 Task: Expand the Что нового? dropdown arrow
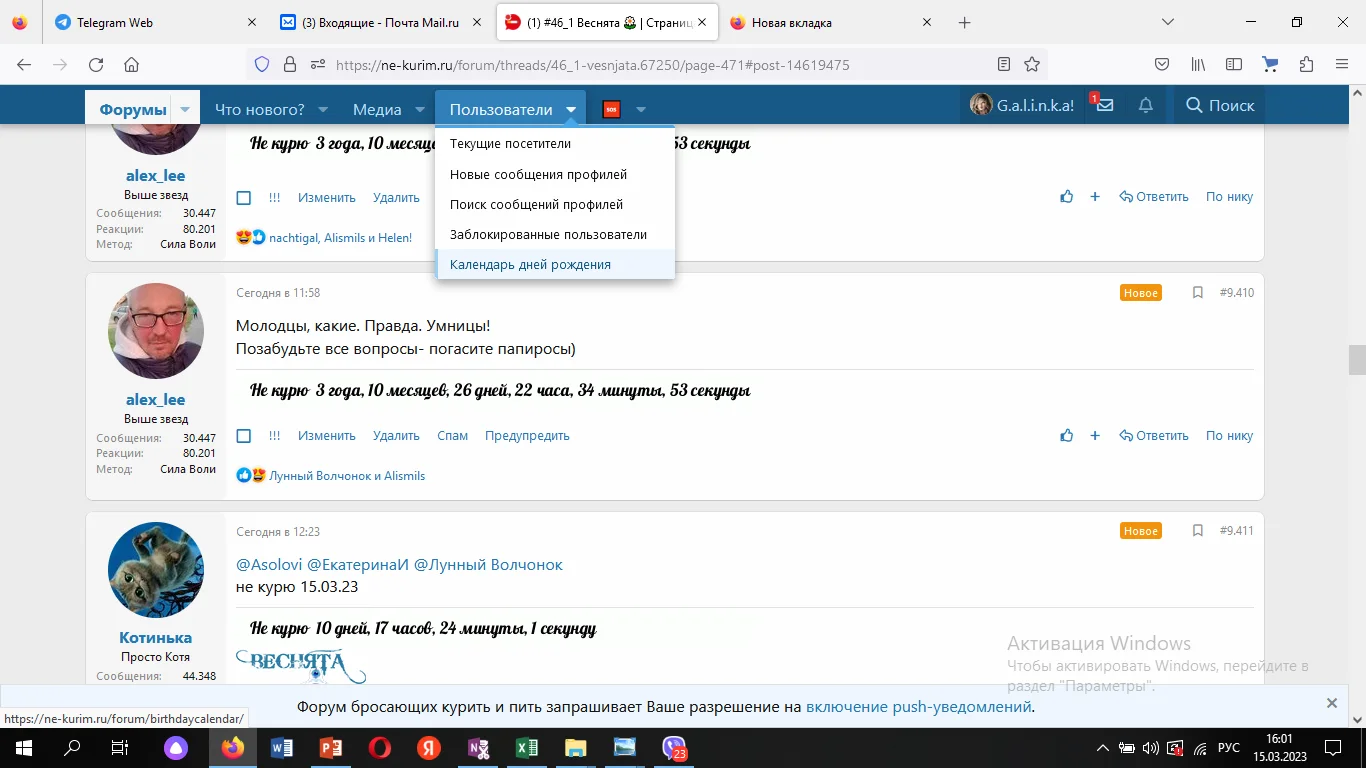tap(323, 109)
